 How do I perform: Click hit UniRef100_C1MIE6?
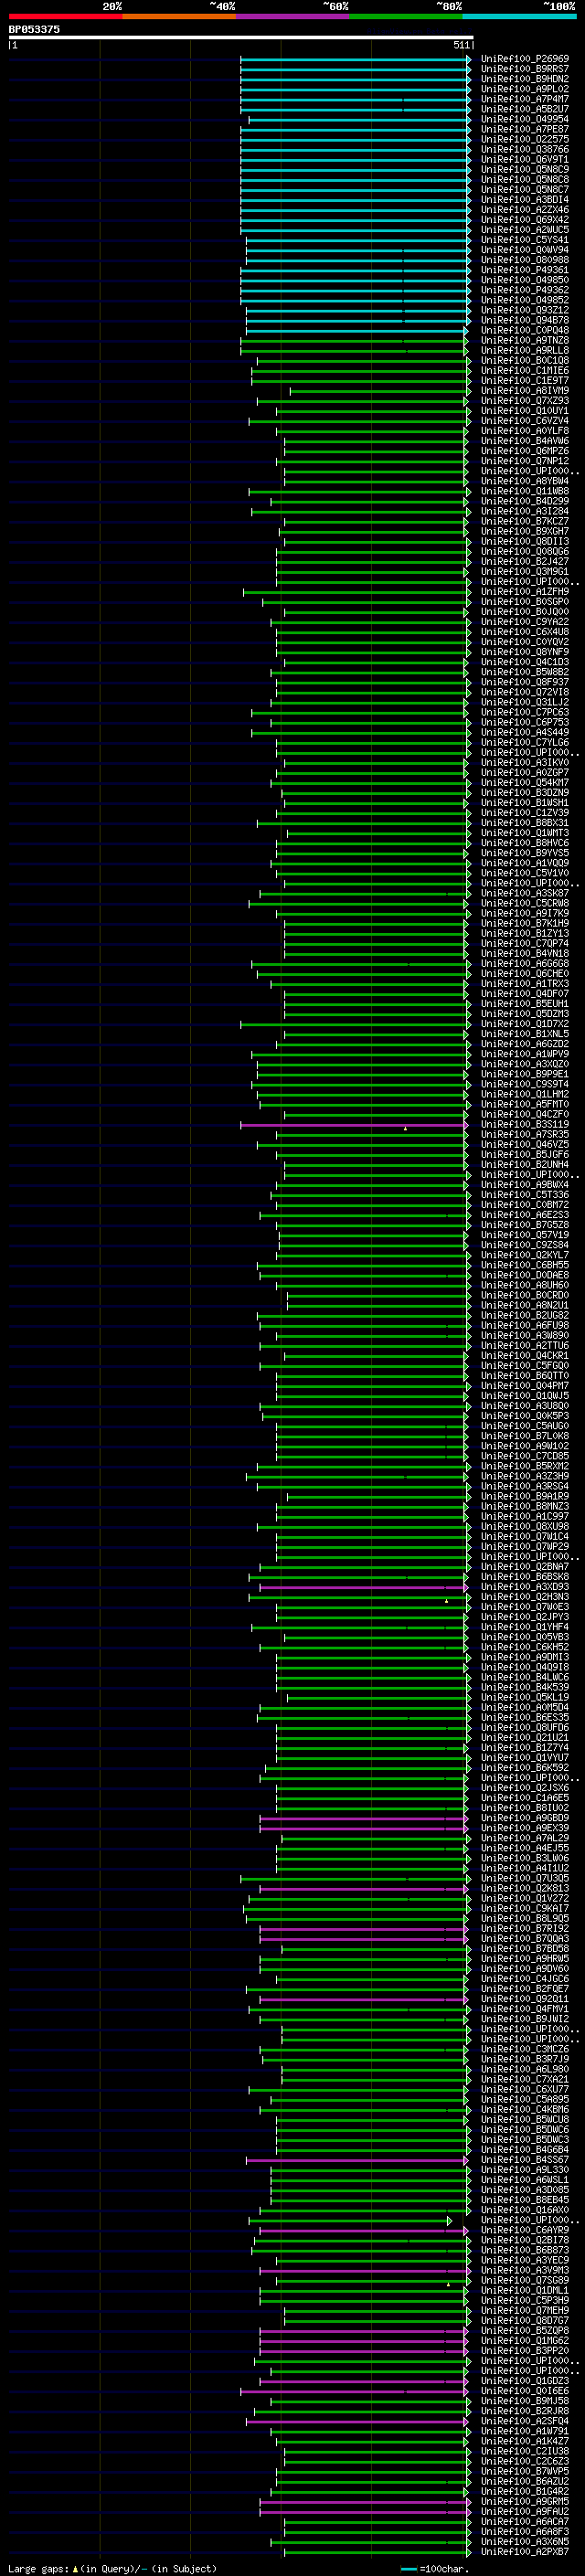click(525, 370)
